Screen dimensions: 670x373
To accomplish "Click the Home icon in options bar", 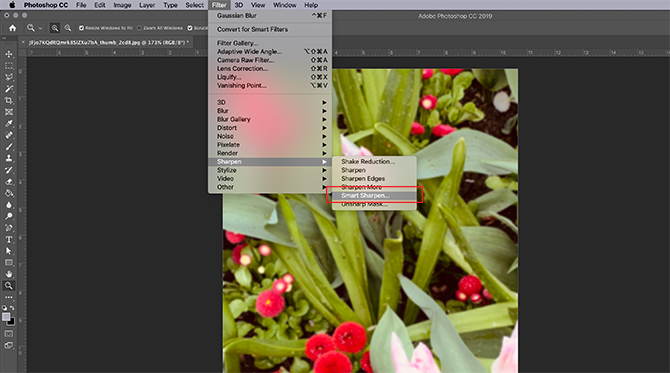I will tap(12, 28).
